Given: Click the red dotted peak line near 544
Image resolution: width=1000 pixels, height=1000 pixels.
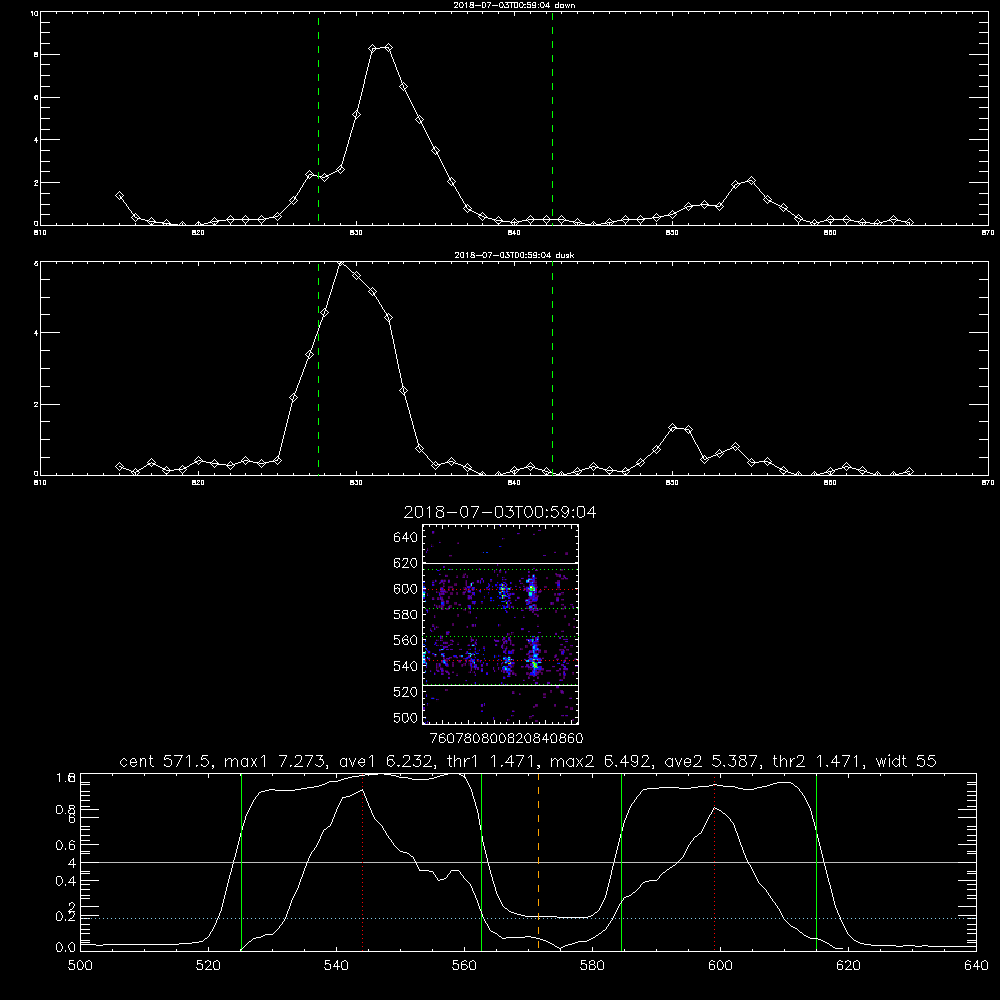Looking at the screenshot, I should (362, 862).
